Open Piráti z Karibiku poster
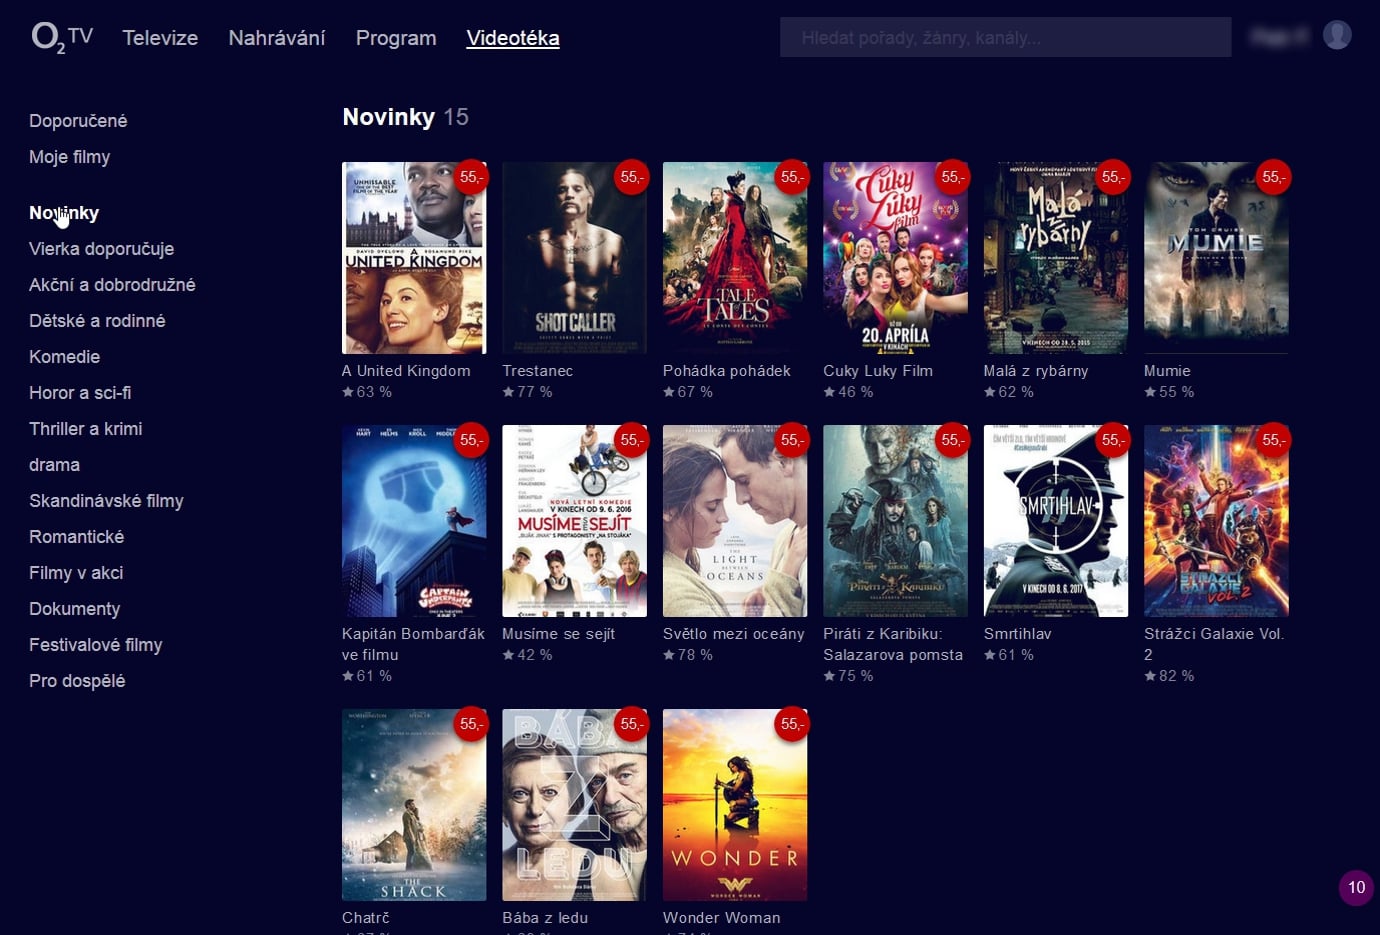This screenshot has width=1380, height=935. (x=895, y=521)
